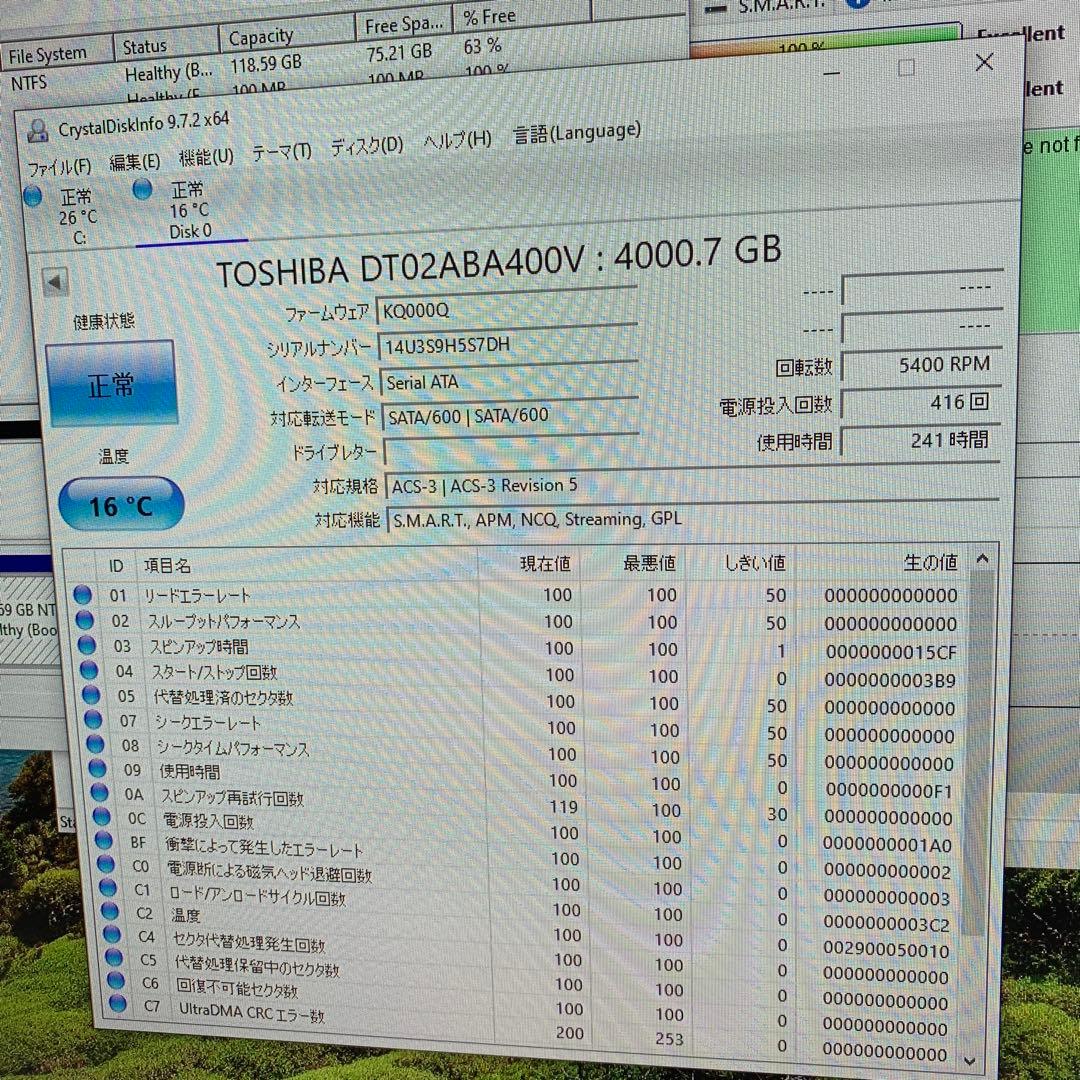Click the status dot for ID 02 row

85,620
